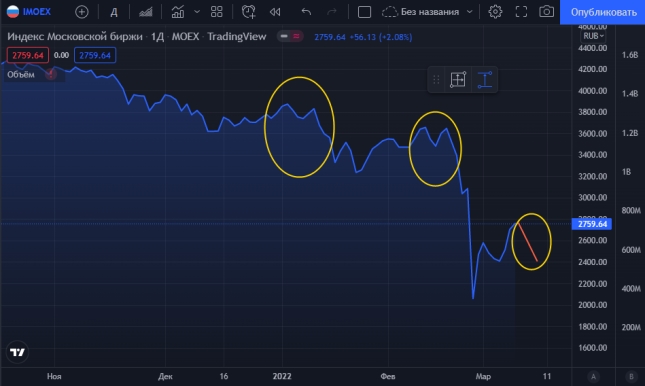
Task: Select the red trend line drawing
Action: [x=528, y=242]
